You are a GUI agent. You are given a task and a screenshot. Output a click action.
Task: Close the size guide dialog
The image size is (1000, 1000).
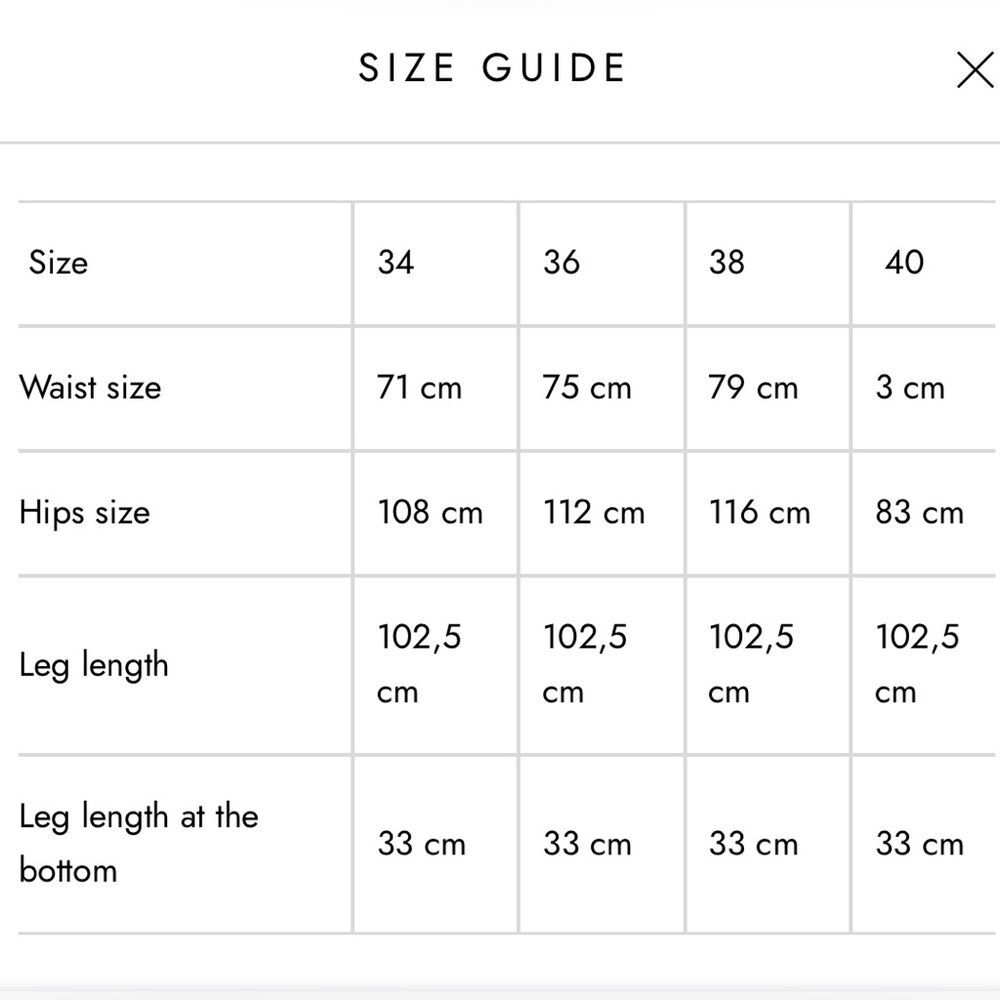(974, 70)
